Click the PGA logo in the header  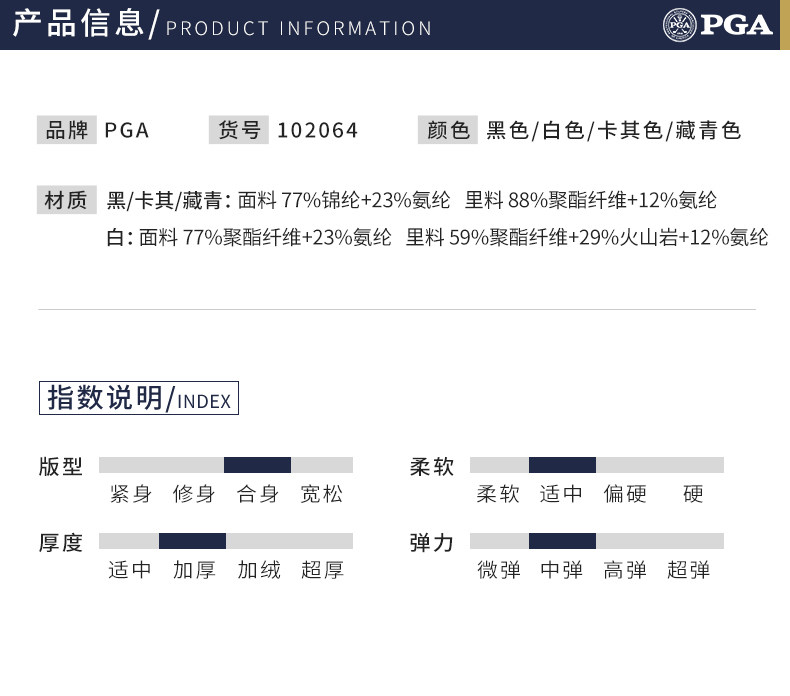tap(718, 23)
